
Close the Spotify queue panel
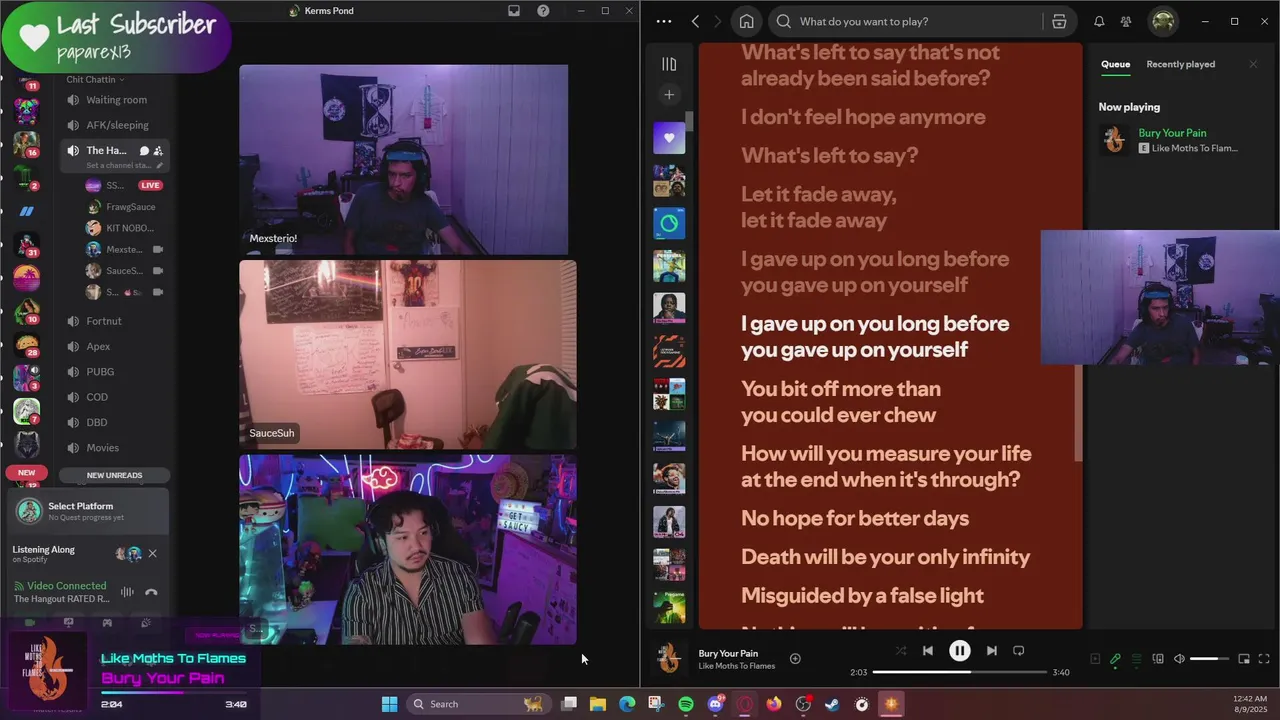(x=1253, y=64)
